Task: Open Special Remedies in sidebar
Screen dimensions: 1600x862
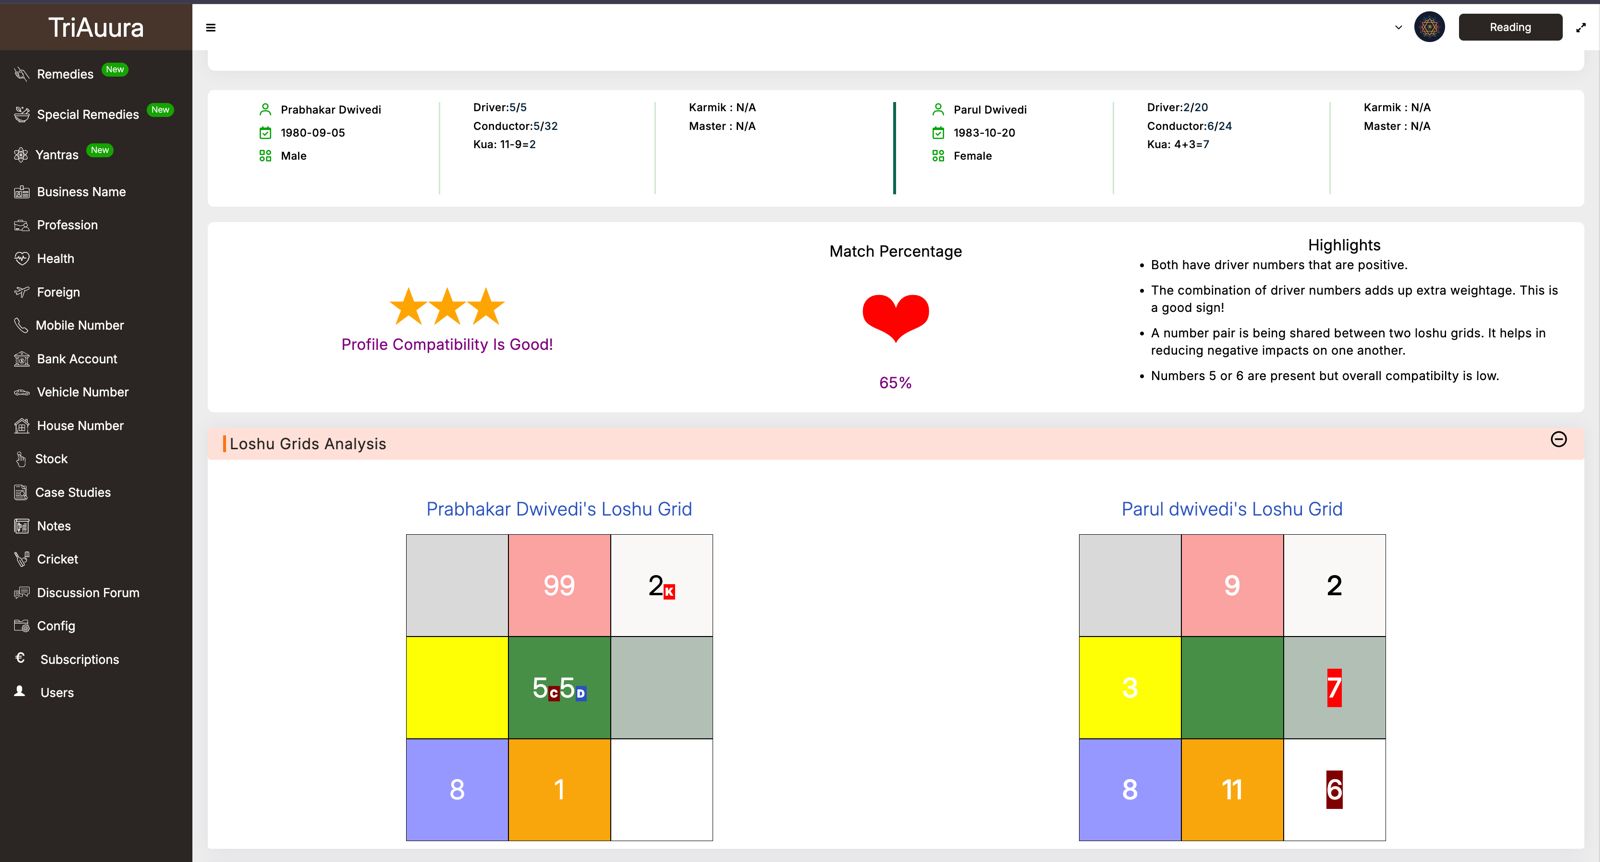Action: coord(88,115)
